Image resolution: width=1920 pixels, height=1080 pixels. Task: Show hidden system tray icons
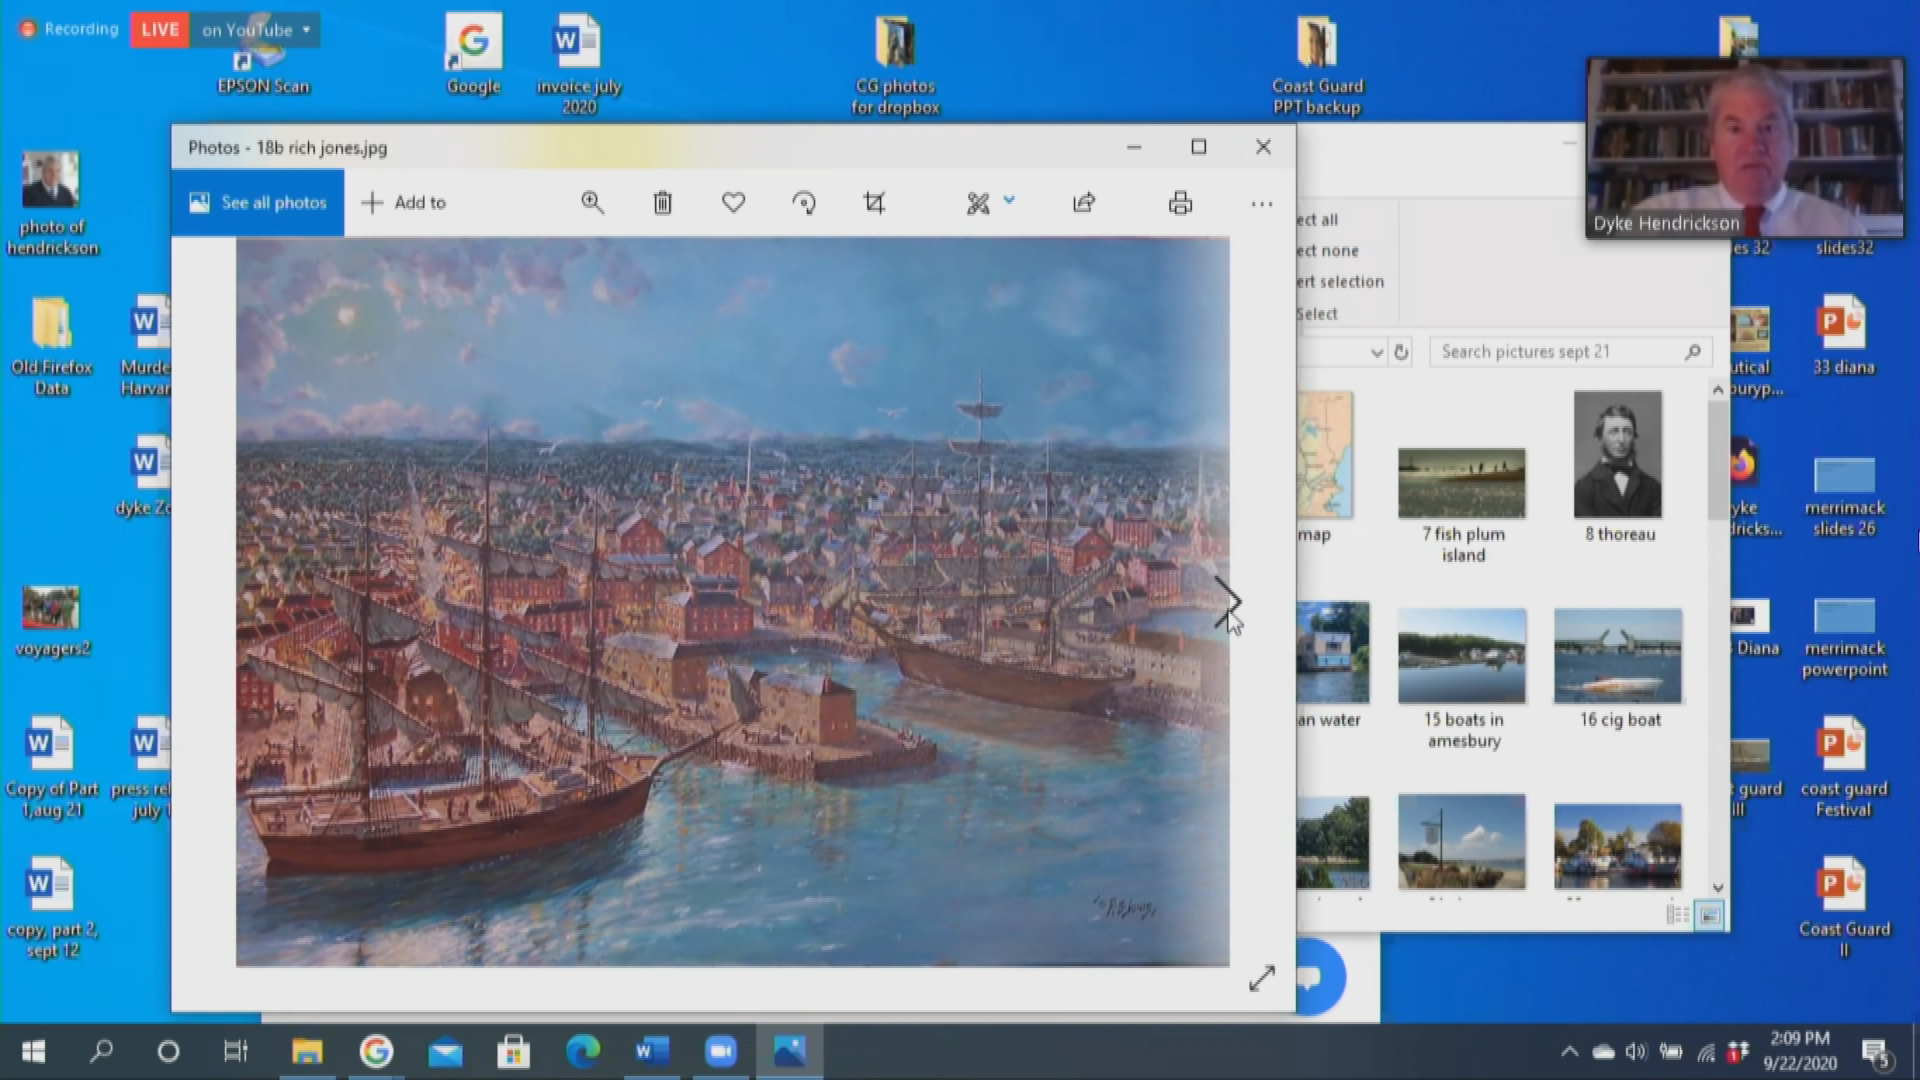(1569, 1051)
